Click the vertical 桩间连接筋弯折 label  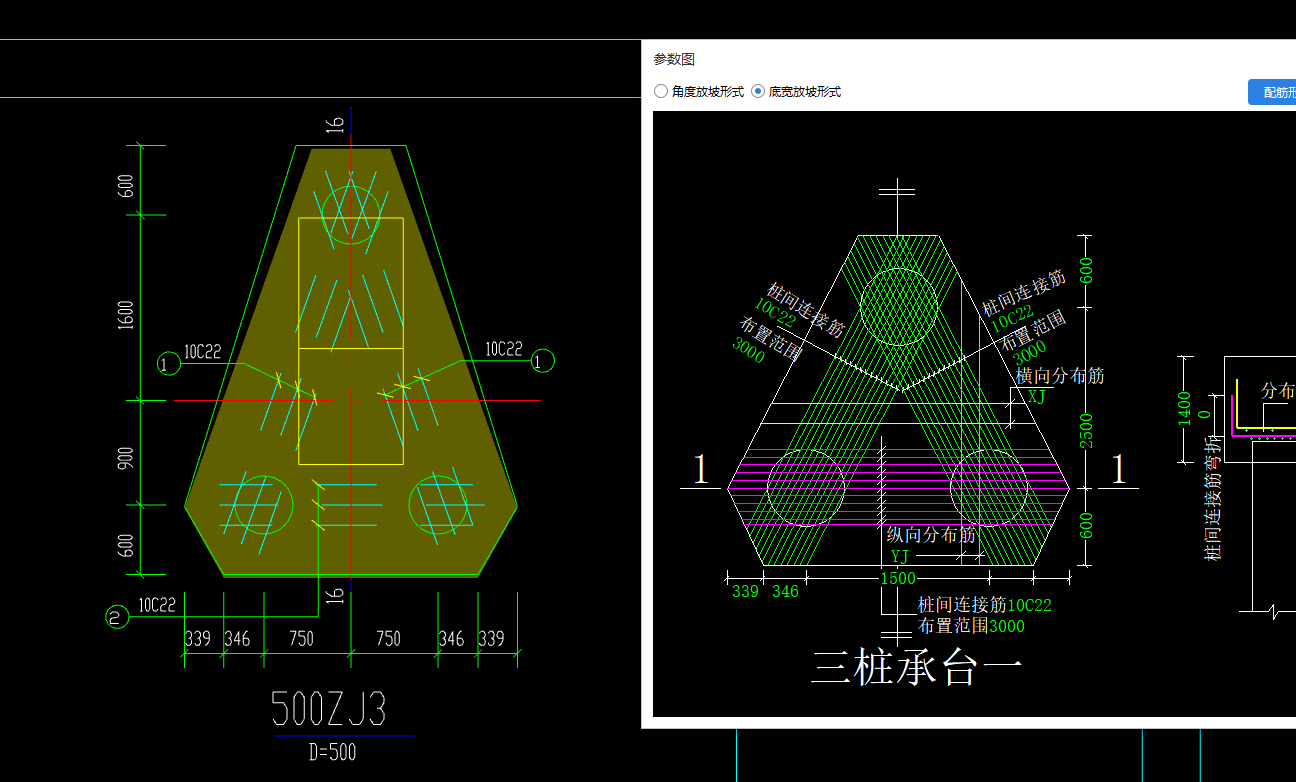1214,497
